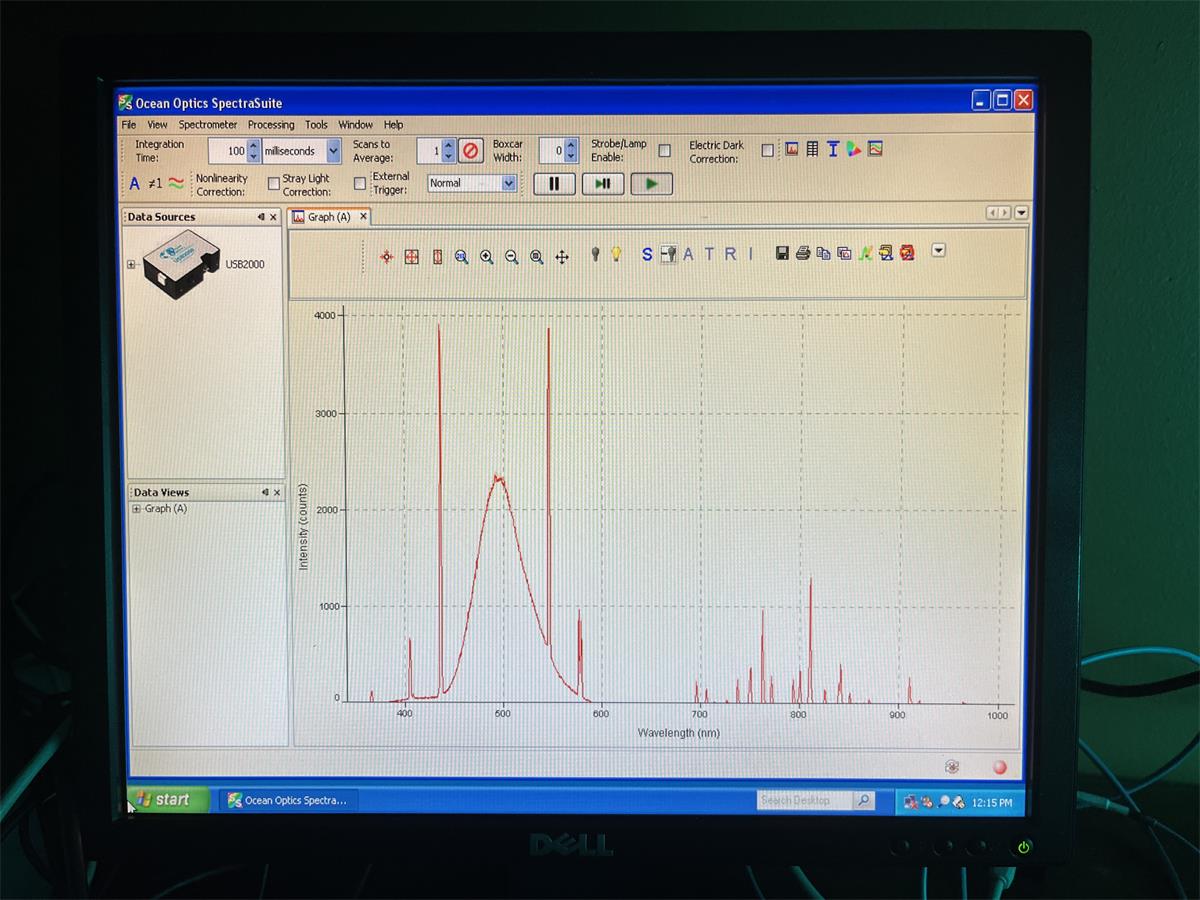
Task: Switch to Scope mode S icon
Action: click(647, 254)
